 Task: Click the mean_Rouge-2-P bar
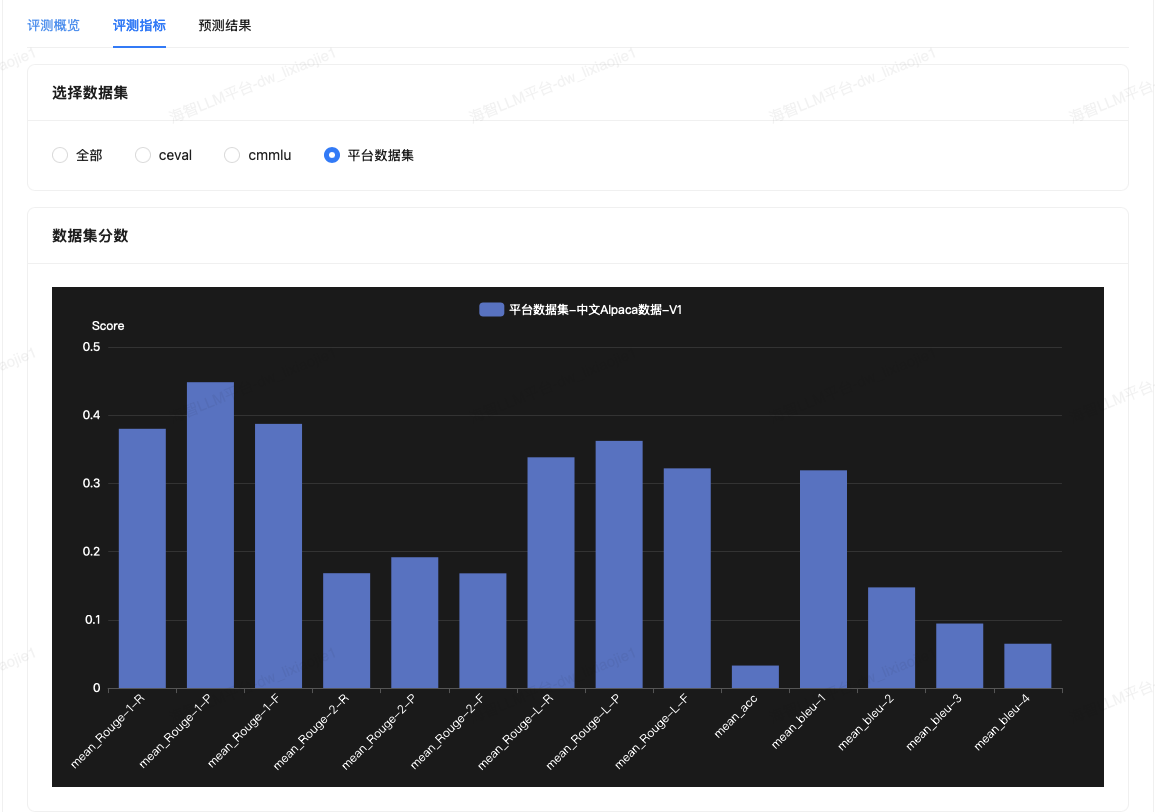[x=414, y=622]
